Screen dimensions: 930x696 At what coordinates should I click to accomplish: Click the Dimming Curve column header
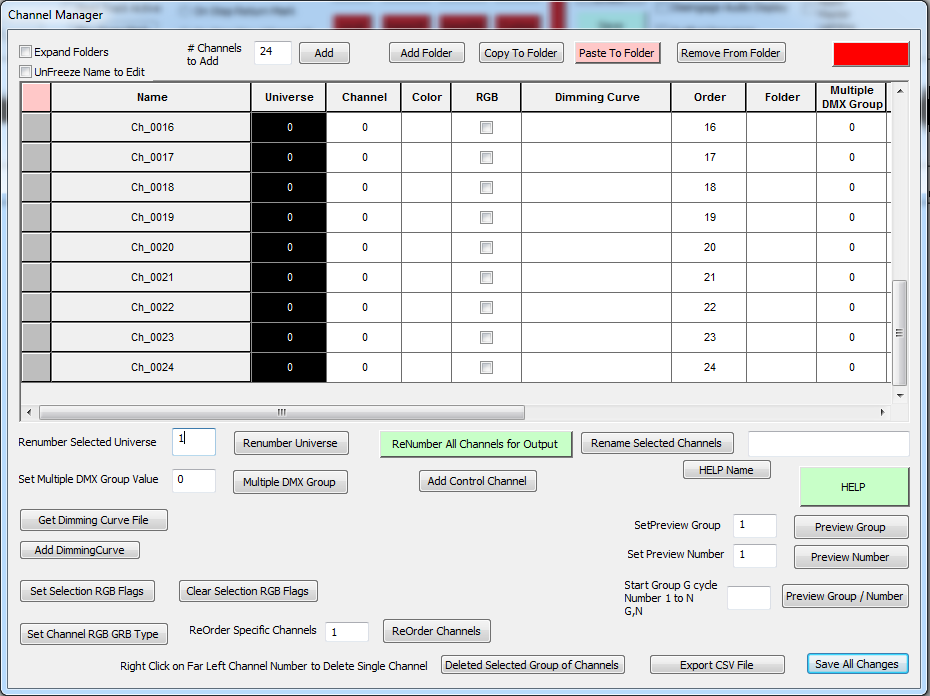point(597,97)
